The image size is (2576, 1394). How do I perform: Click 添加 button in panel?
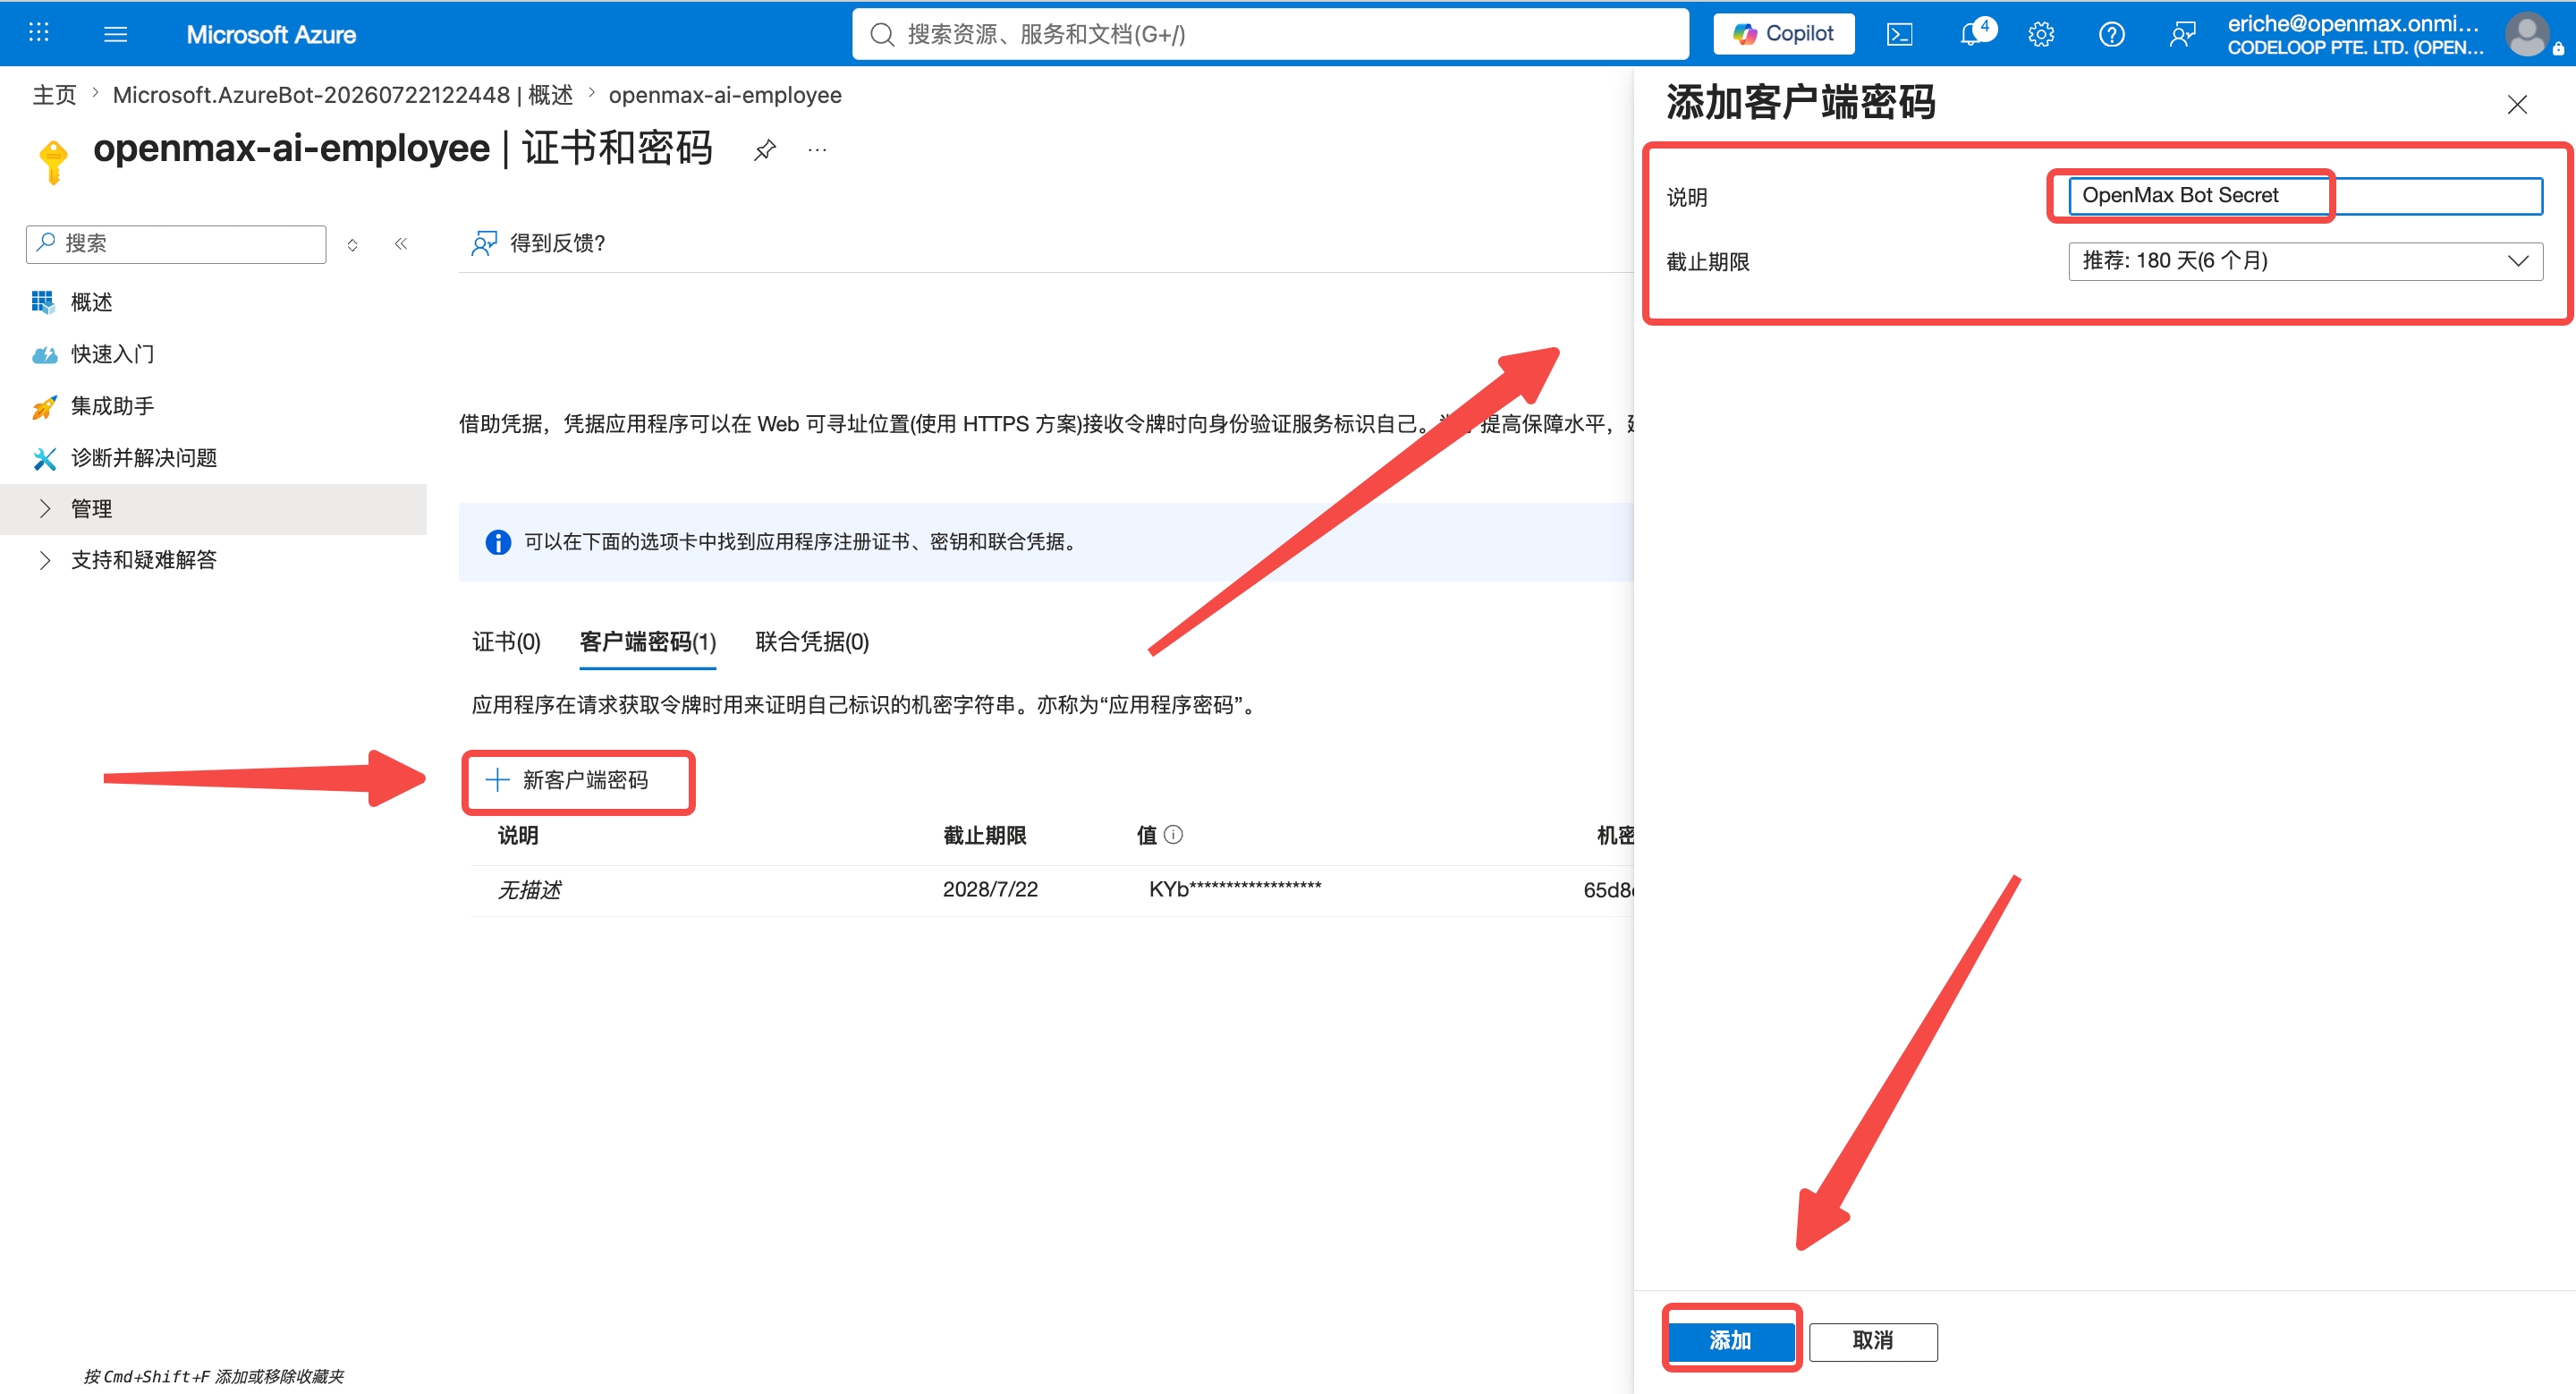pyautogui.click(x=1730, y=1340)
